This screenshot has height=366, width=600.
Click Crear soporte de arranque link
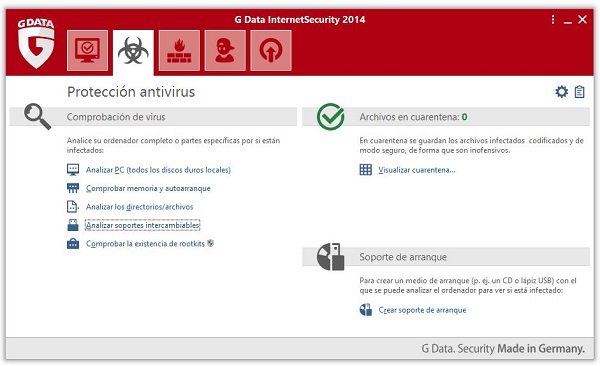[x=422, y=310]
